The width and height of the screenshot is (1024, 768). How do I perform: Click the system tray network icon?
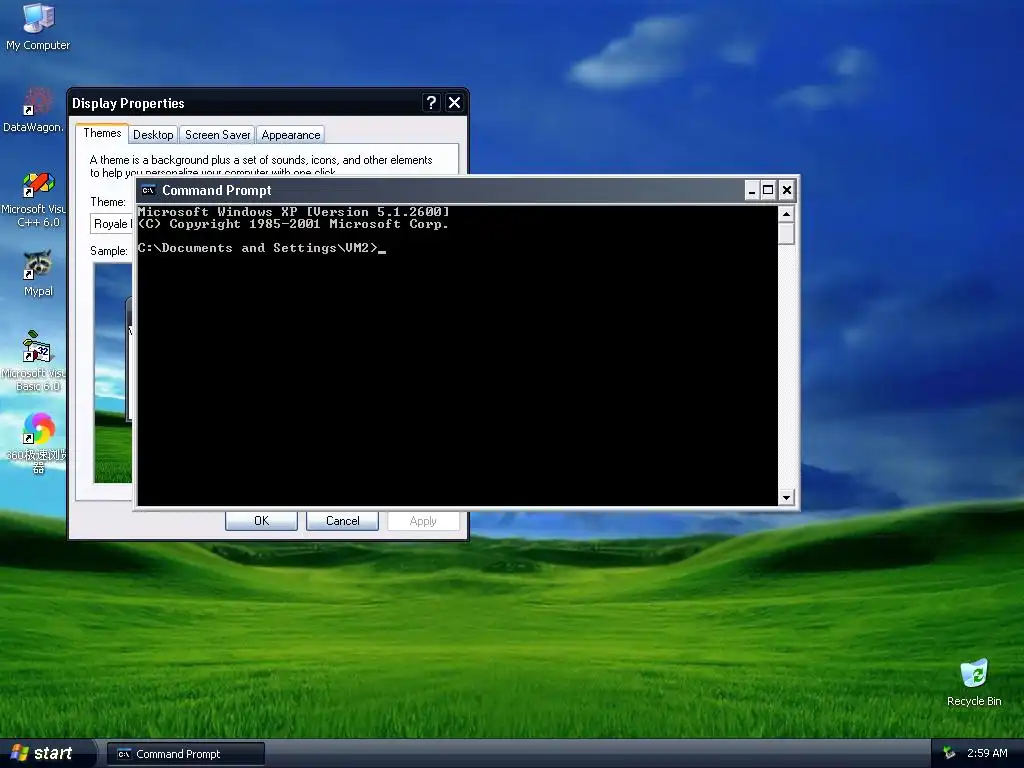coord(950,753)
